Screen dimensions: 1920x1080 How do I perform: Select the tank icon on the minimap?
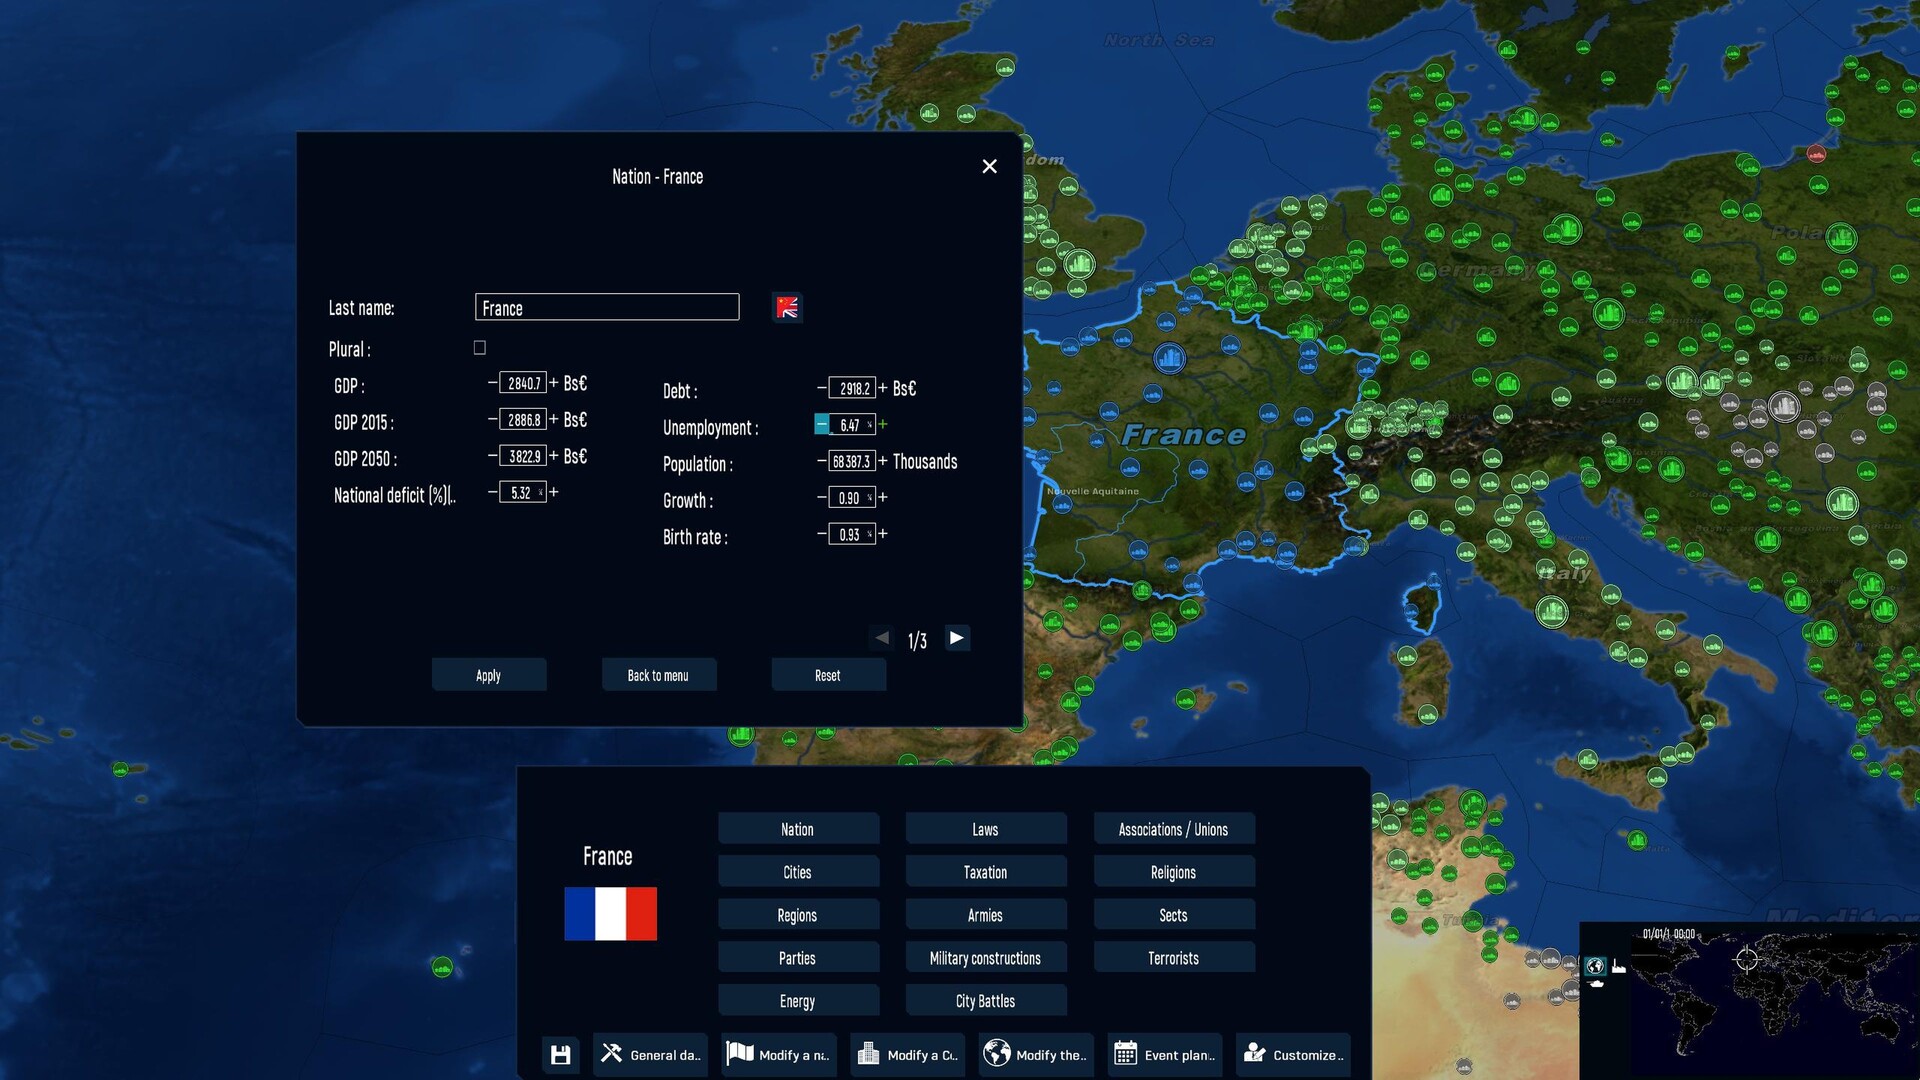(x=1596, y=984)
